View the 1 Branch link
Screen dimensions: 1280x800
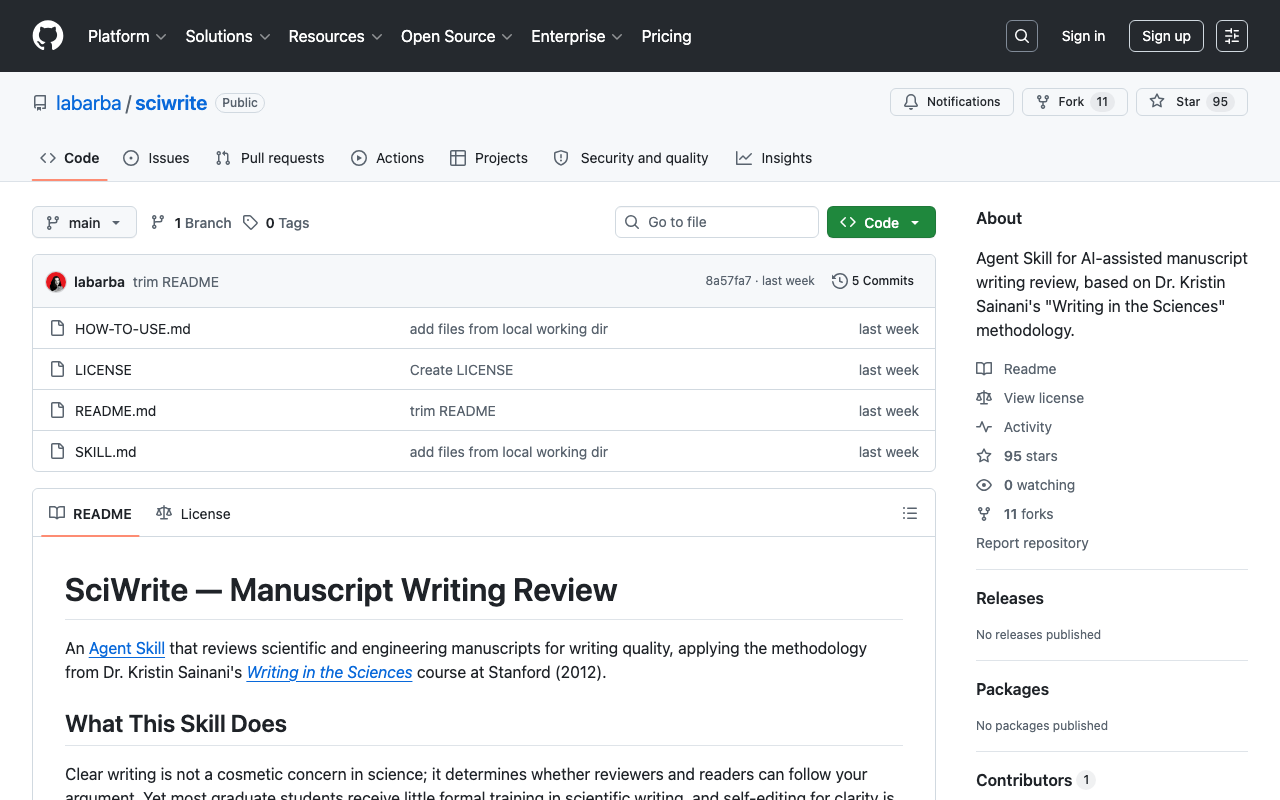[x=190, y=223]
